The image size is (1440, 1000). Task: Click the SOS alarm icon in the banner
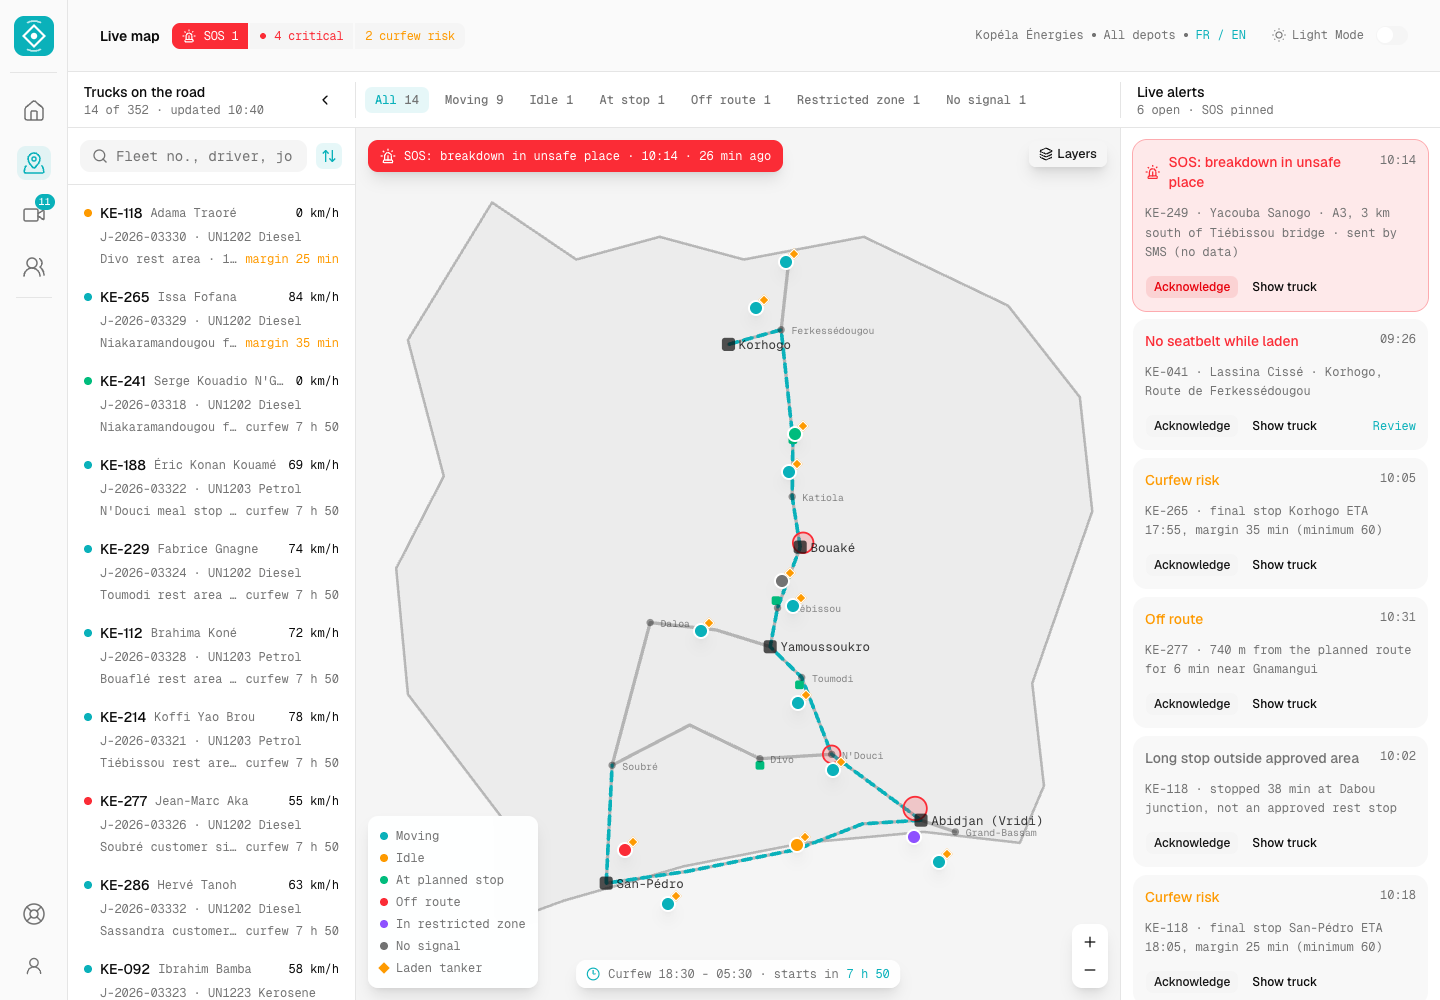(388, 156)
